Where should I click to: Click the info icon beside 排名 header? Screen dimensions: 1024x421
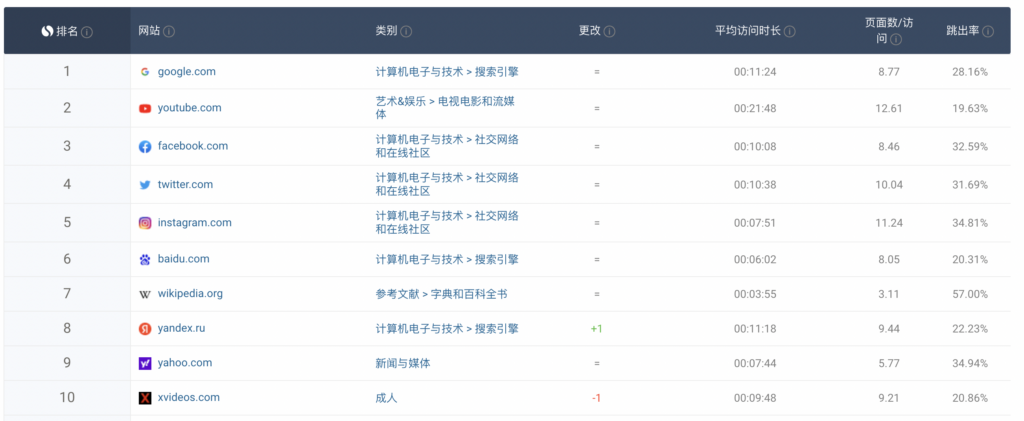coord(87,32)
